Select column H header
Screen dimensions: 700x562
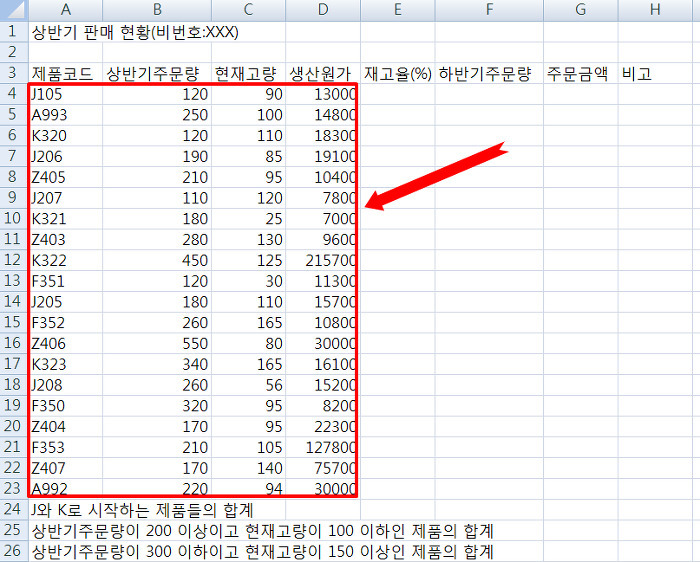tap(655, 10)
